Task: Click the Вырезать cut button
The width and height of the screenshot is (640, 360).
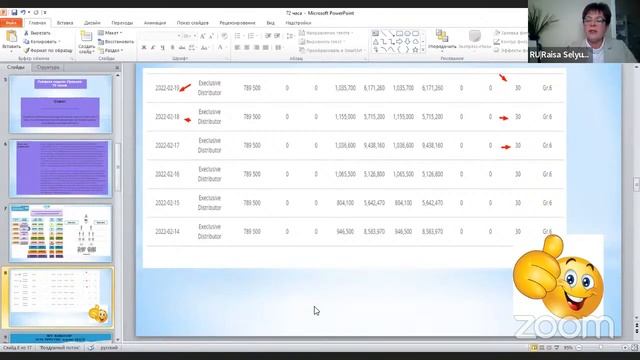Action: [37, 33]
